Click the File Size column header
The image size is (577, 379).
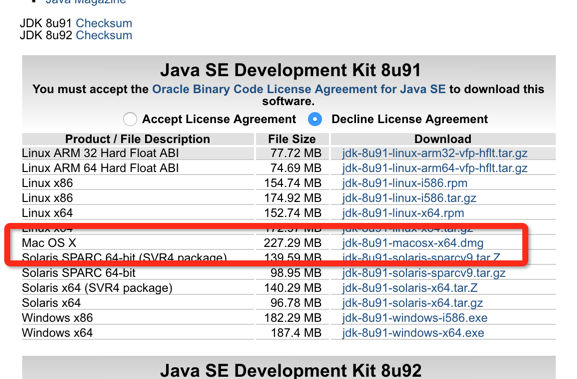(x=292, y=139)
